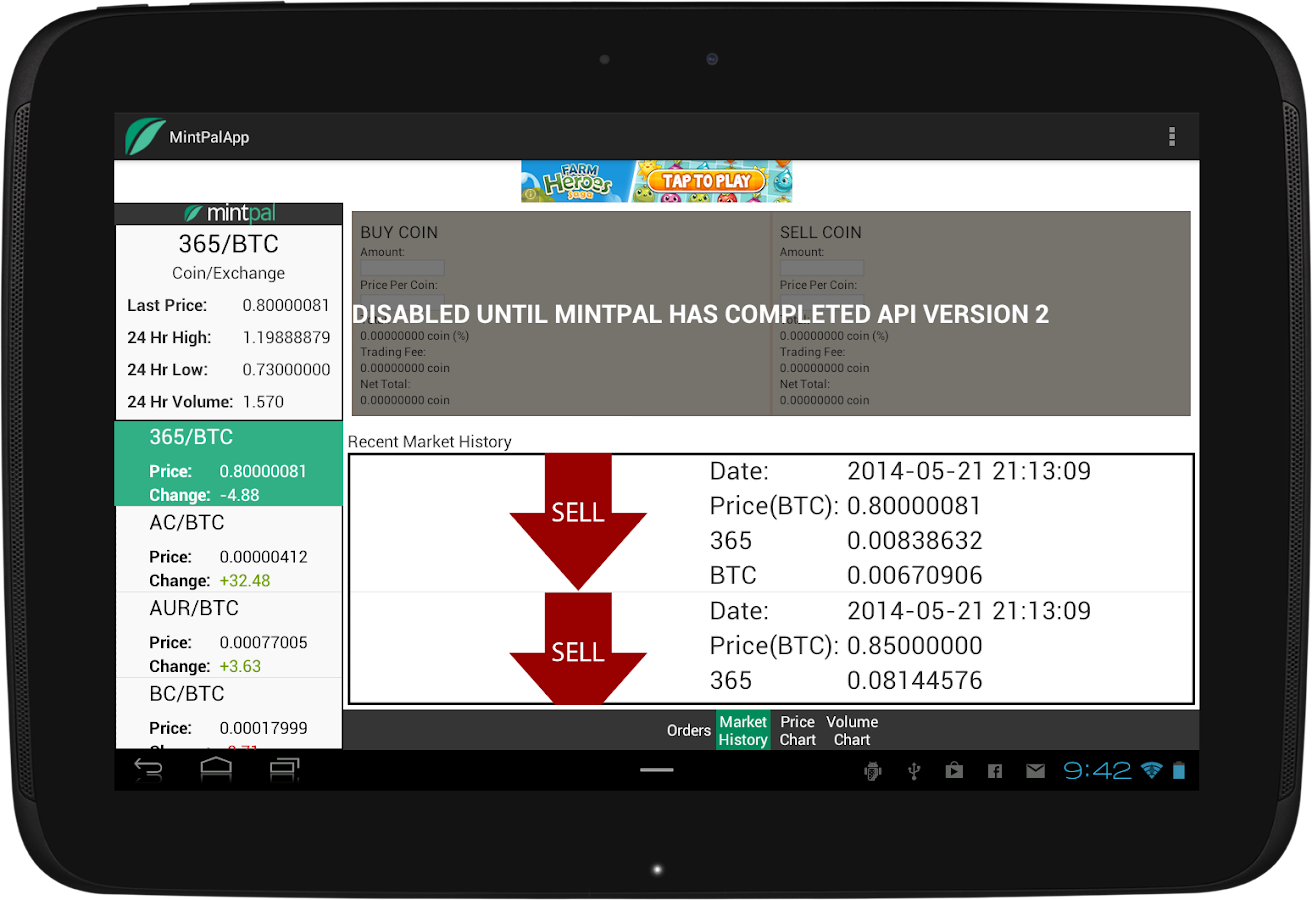Tap the 24 Hr Volume value 1.570
Image resolution: width=1312 pixels, height=900 pixels.
pos(263,402)
